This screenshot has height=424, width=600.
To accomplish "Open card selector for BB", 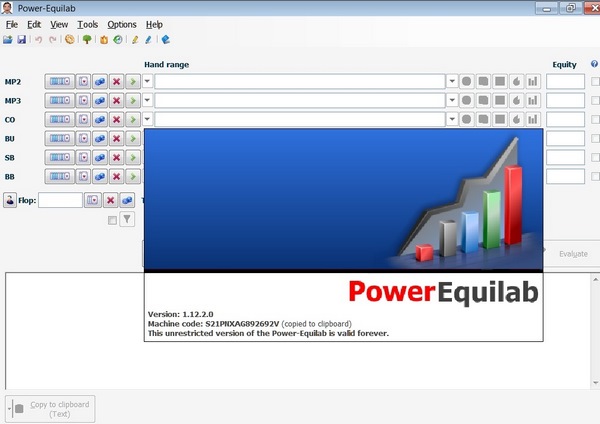I will pyautogui.click(x=83, y=176).
